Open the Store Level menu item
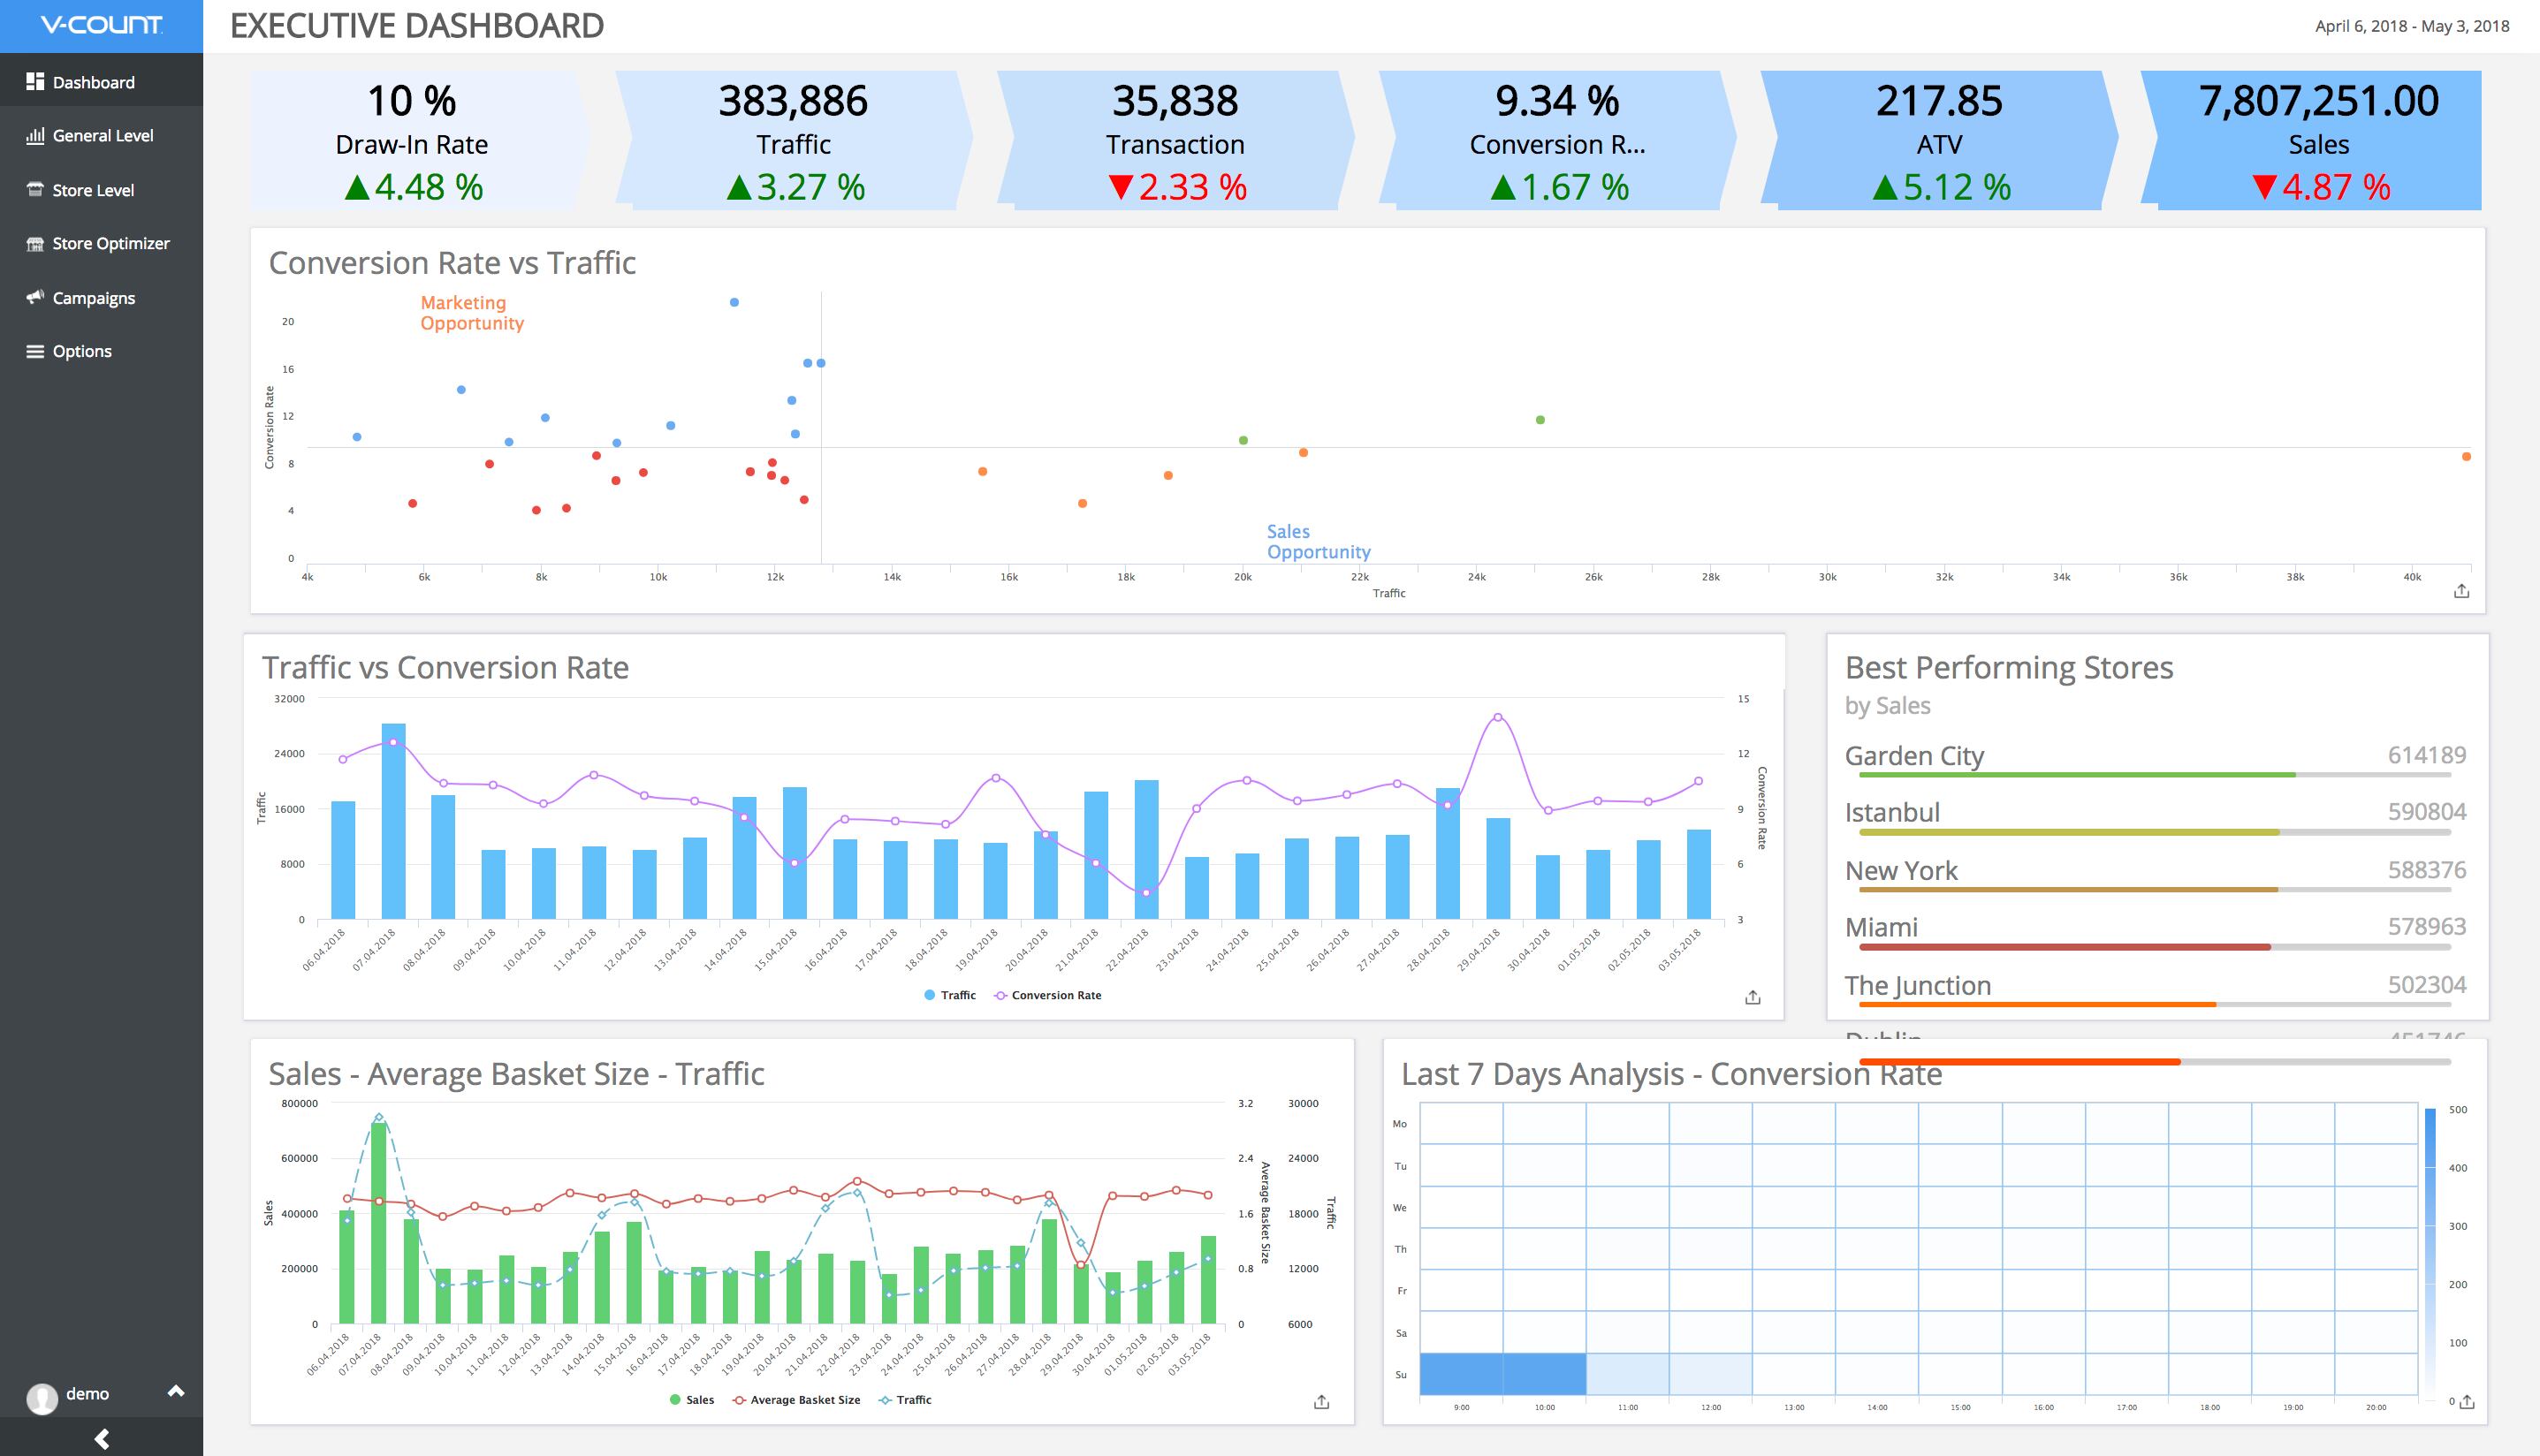This screenshot has width=2540, height=1456. (93, 190)
